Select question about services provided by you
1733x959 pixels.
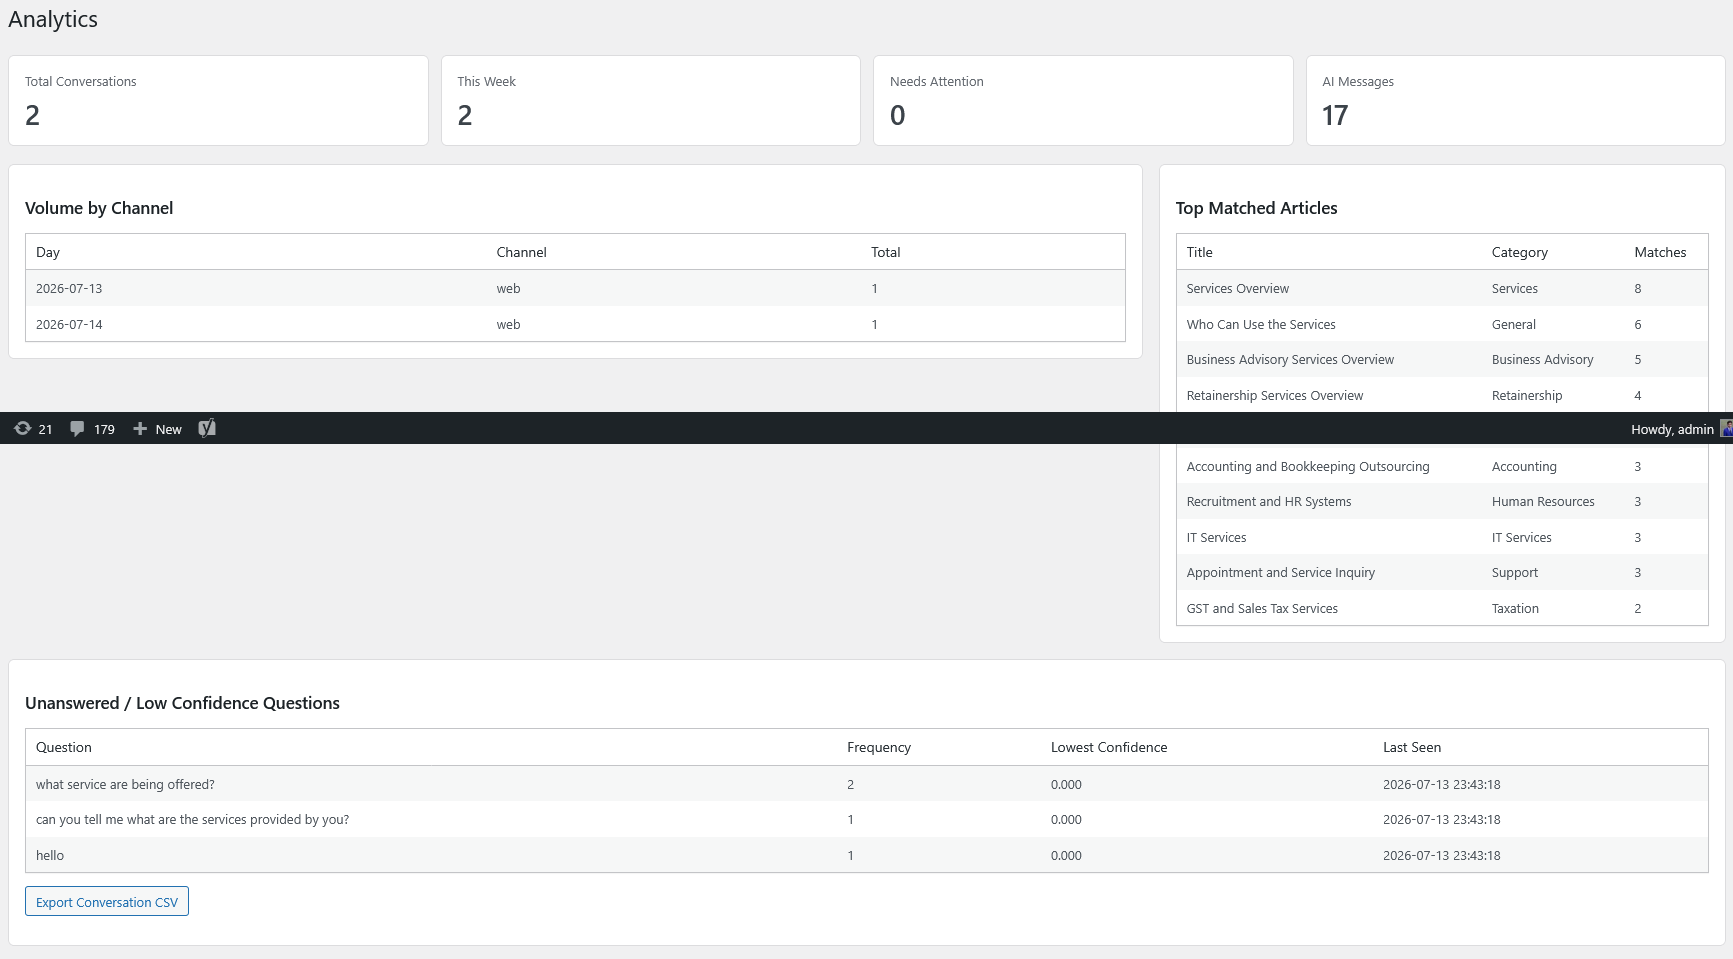(x=192, y=819)
